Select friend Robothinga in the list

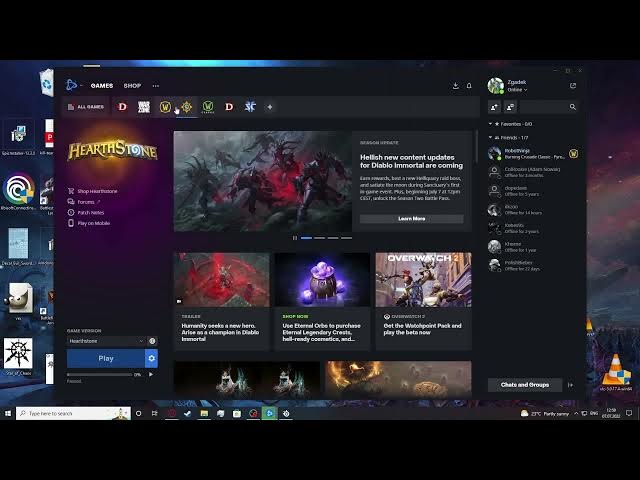533,154
